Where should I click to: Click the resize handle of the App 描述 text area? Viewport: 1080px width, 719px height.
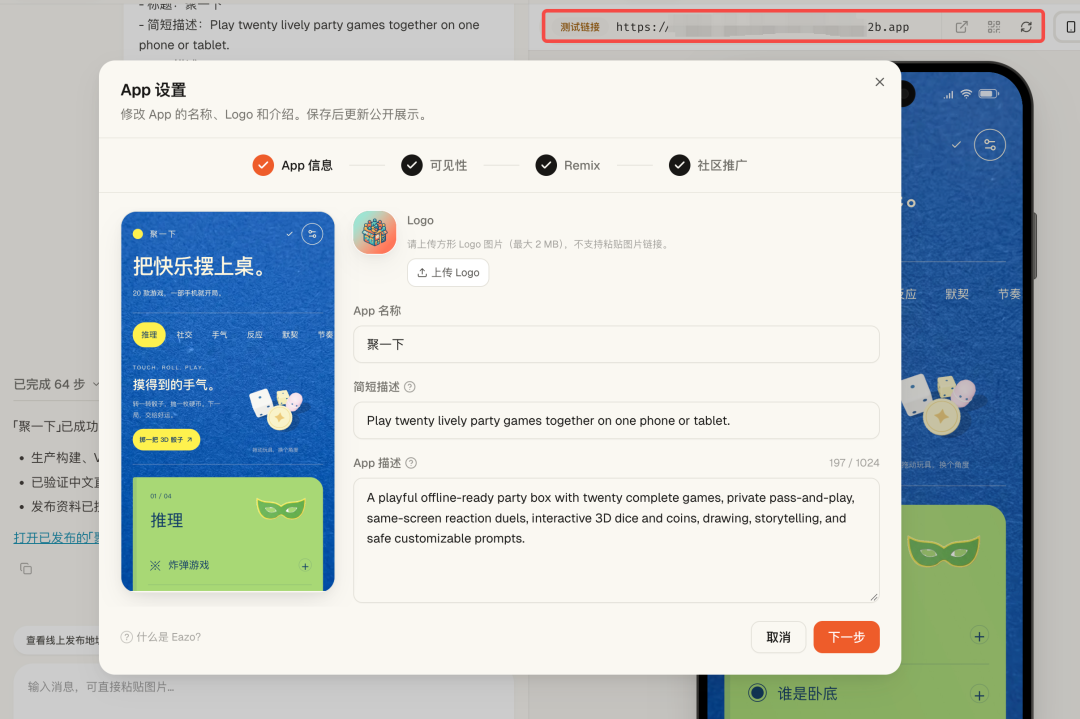tap(873, 597)
